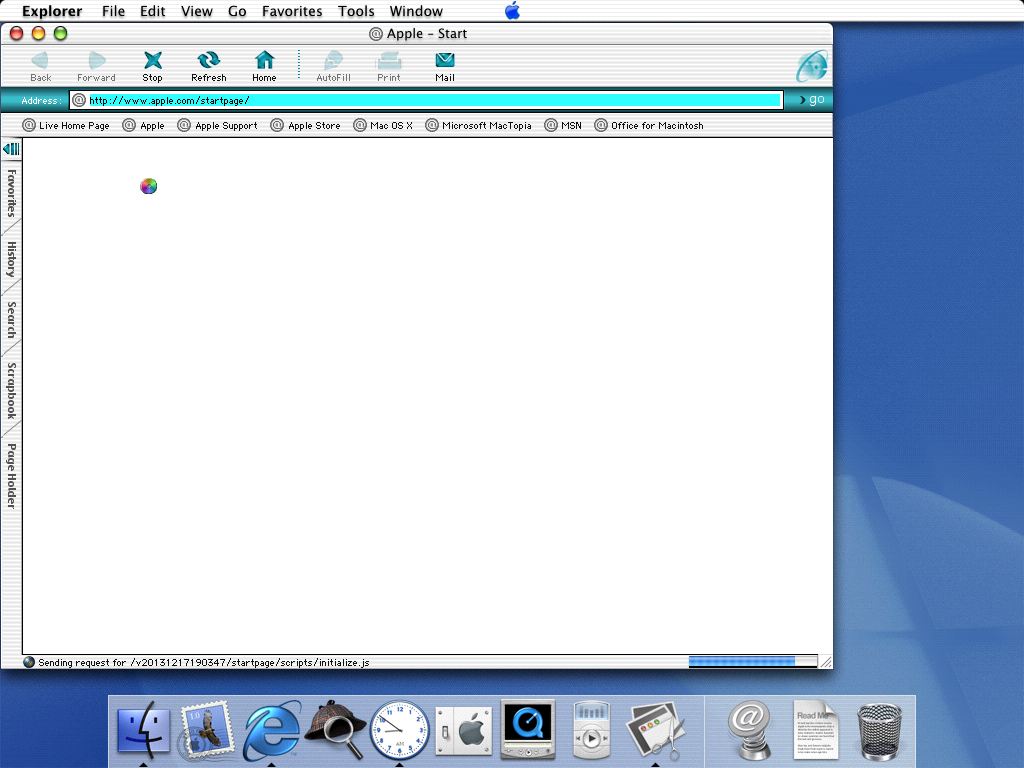Click the window resize grip corner
1024x768 pixels.
(825, 662)
